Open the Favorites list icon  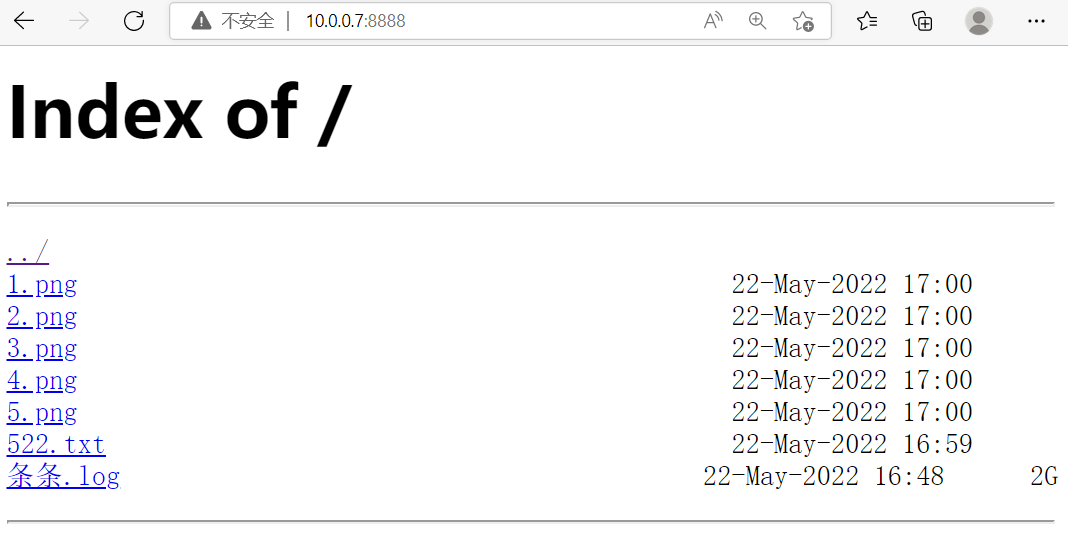867,21
